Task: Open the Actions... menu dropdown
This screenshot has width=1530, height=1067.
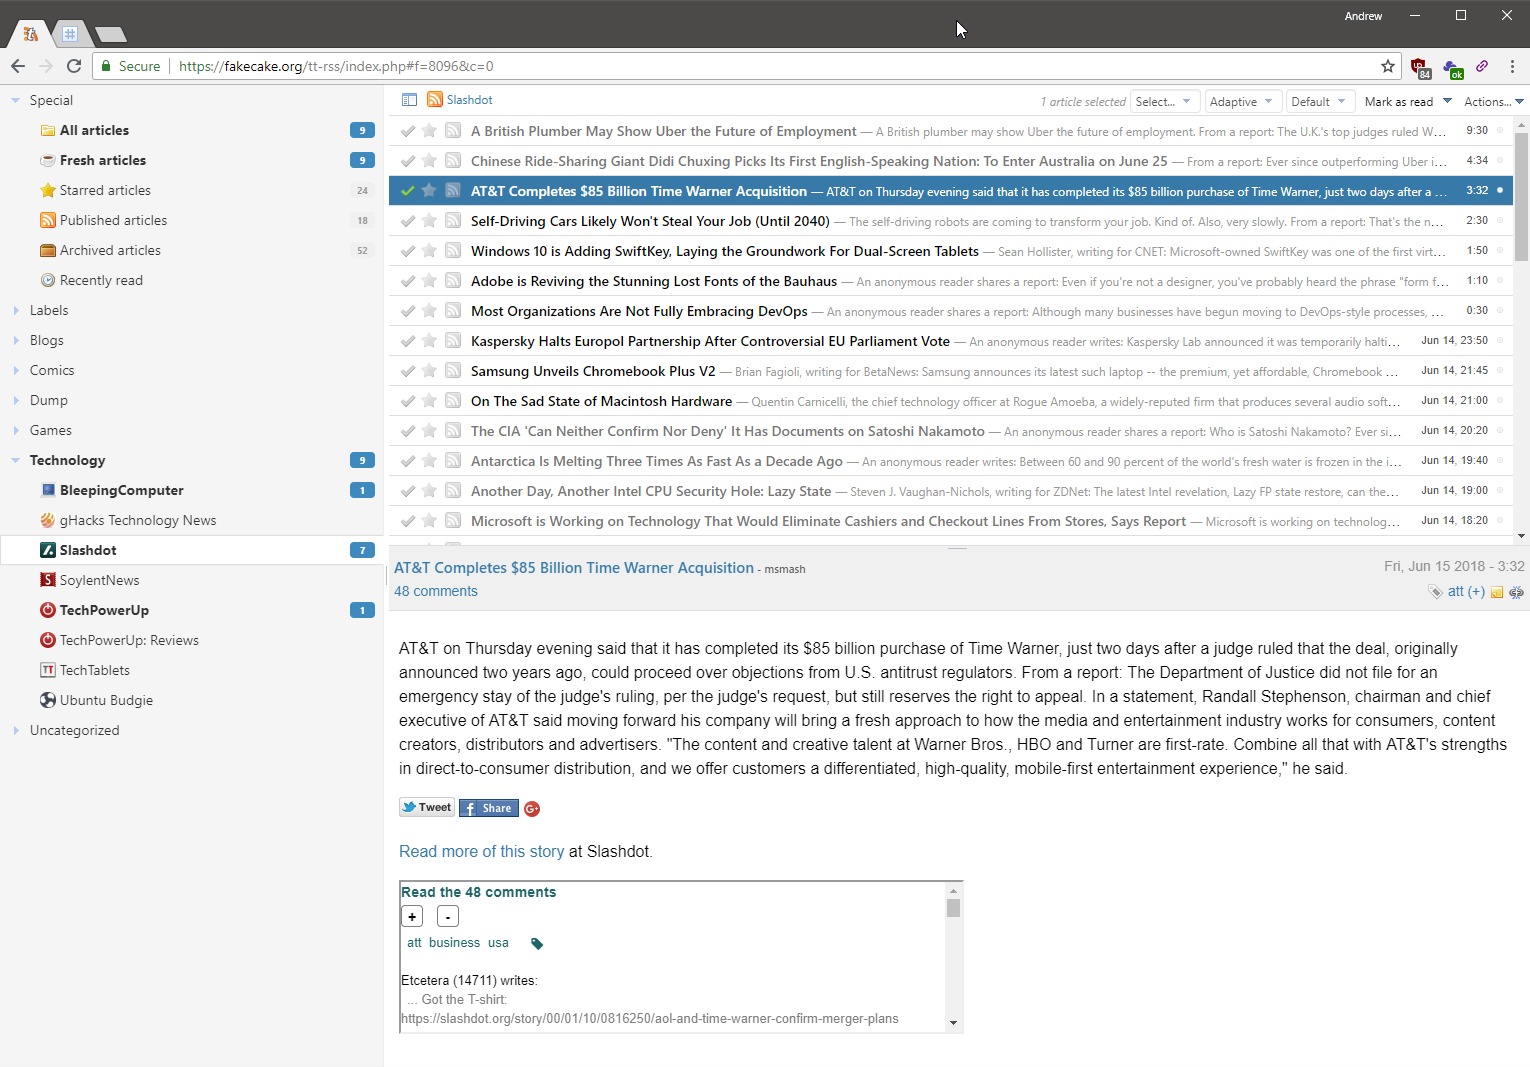Action: pyautogui.click(x=1493, y=101)
